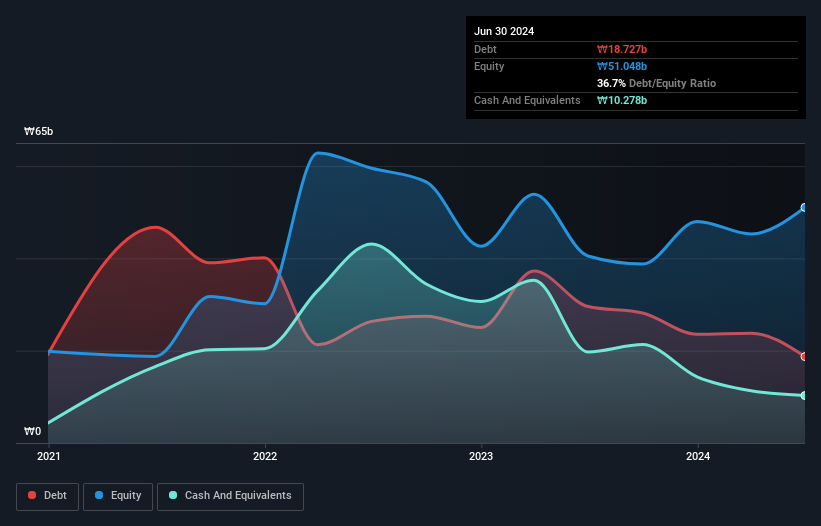
Task: Click the ₩18.727b debt value
Action: coord(622,49)
